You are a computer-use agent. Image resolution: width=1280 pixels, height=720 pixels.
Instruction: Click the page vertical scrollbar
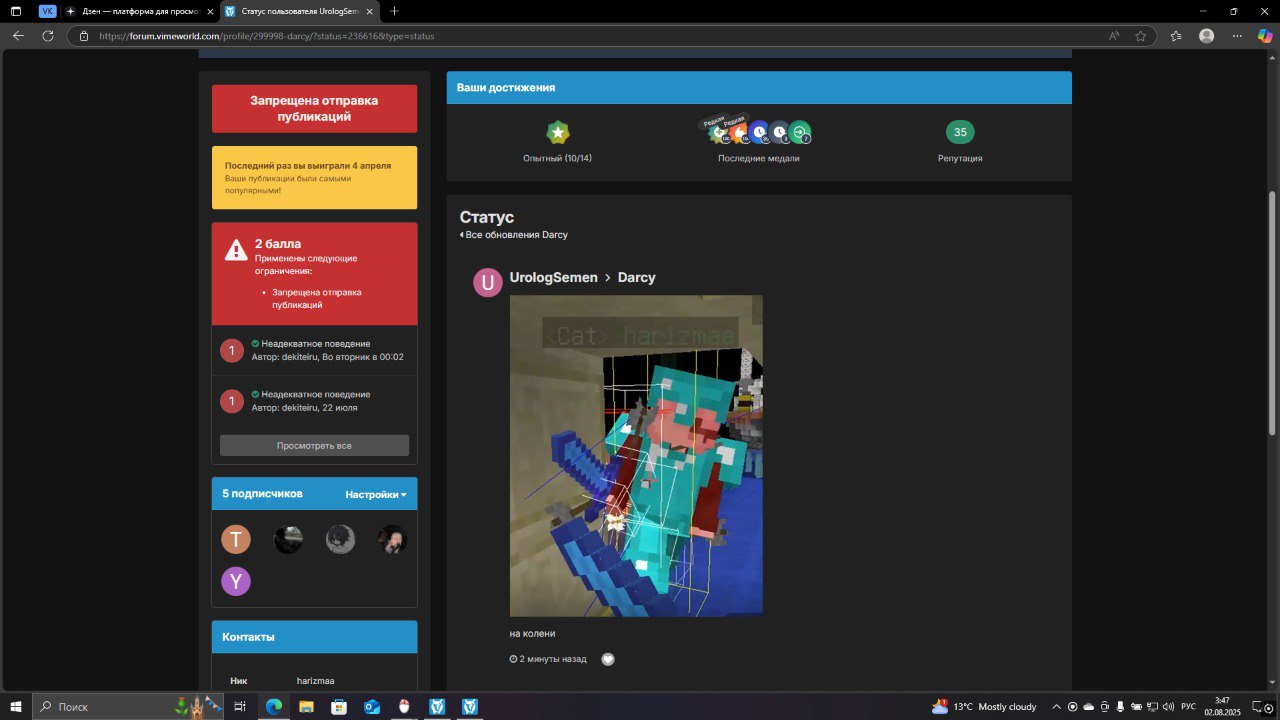1272,310
